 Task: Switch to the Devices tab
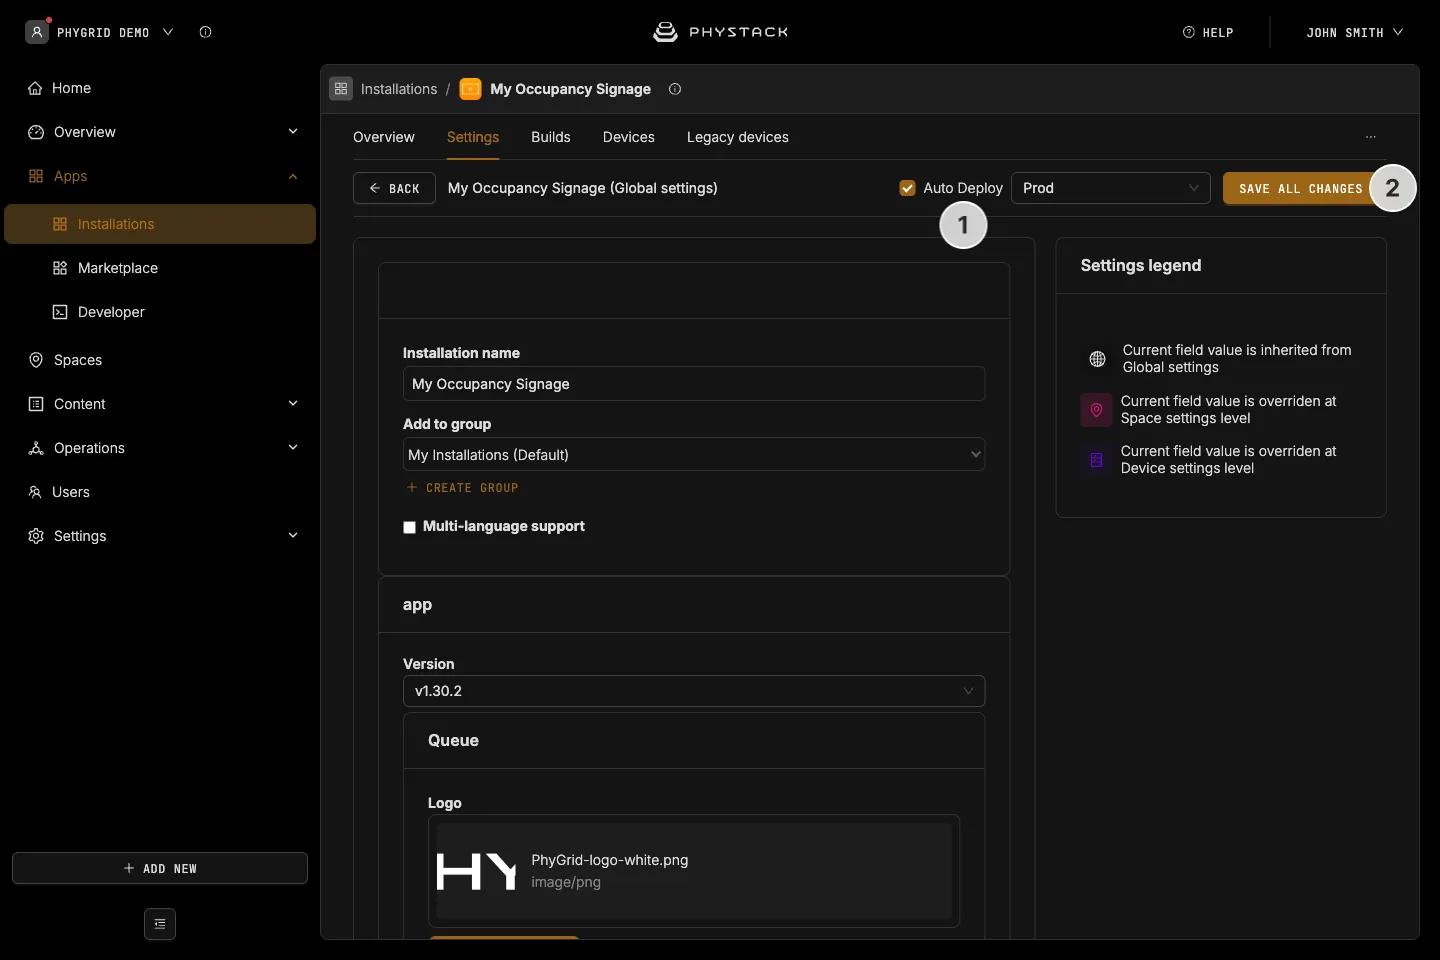(x=629, y=137)
